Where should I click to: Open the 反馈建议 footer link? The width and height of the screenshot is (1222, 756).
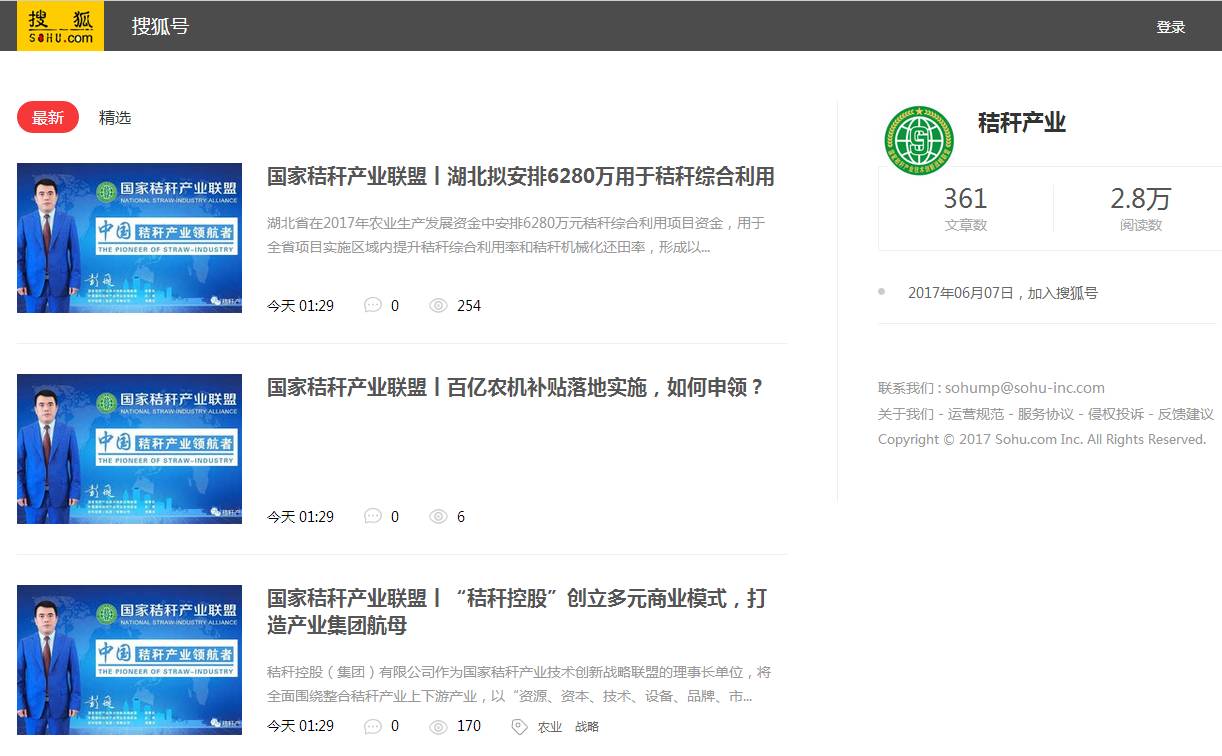point(1186,414)
